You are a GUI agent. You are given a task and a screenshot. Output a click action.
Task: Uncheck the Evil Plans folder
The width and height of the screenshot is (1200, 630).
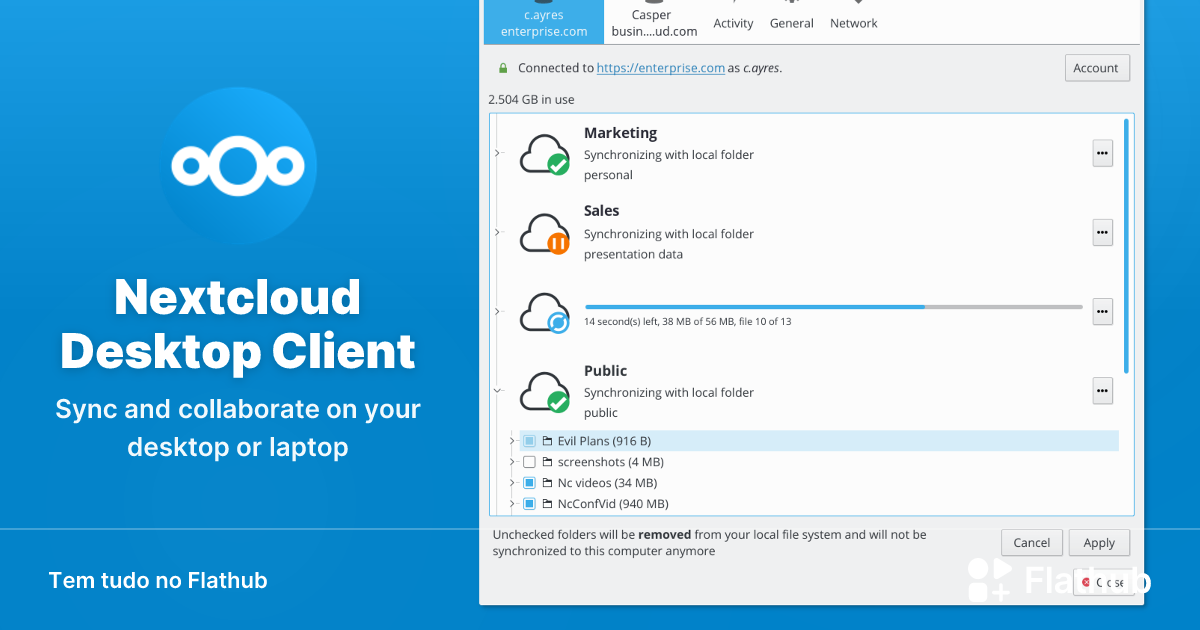tap(529, 440)
